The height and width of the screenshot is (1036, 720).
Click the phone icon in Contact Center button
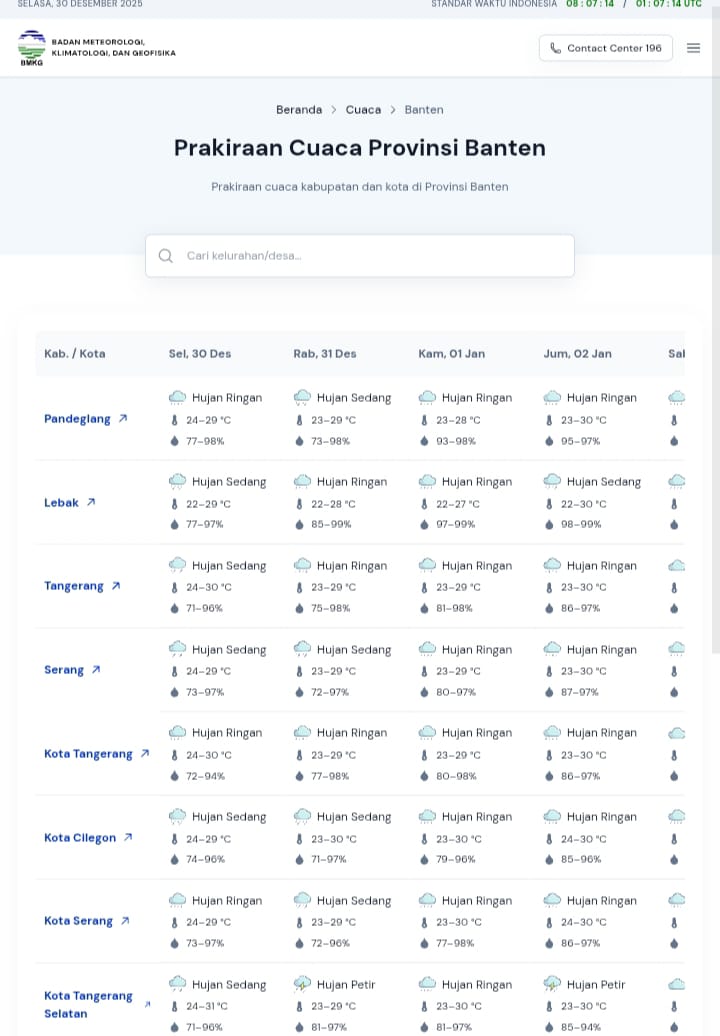coord(555,48)
